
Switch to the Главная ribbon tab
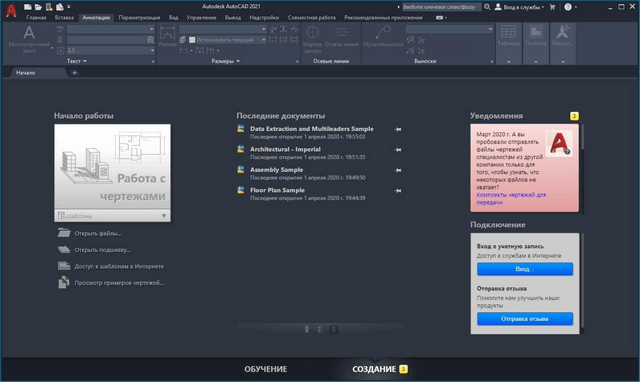click(x=36, y=18)
